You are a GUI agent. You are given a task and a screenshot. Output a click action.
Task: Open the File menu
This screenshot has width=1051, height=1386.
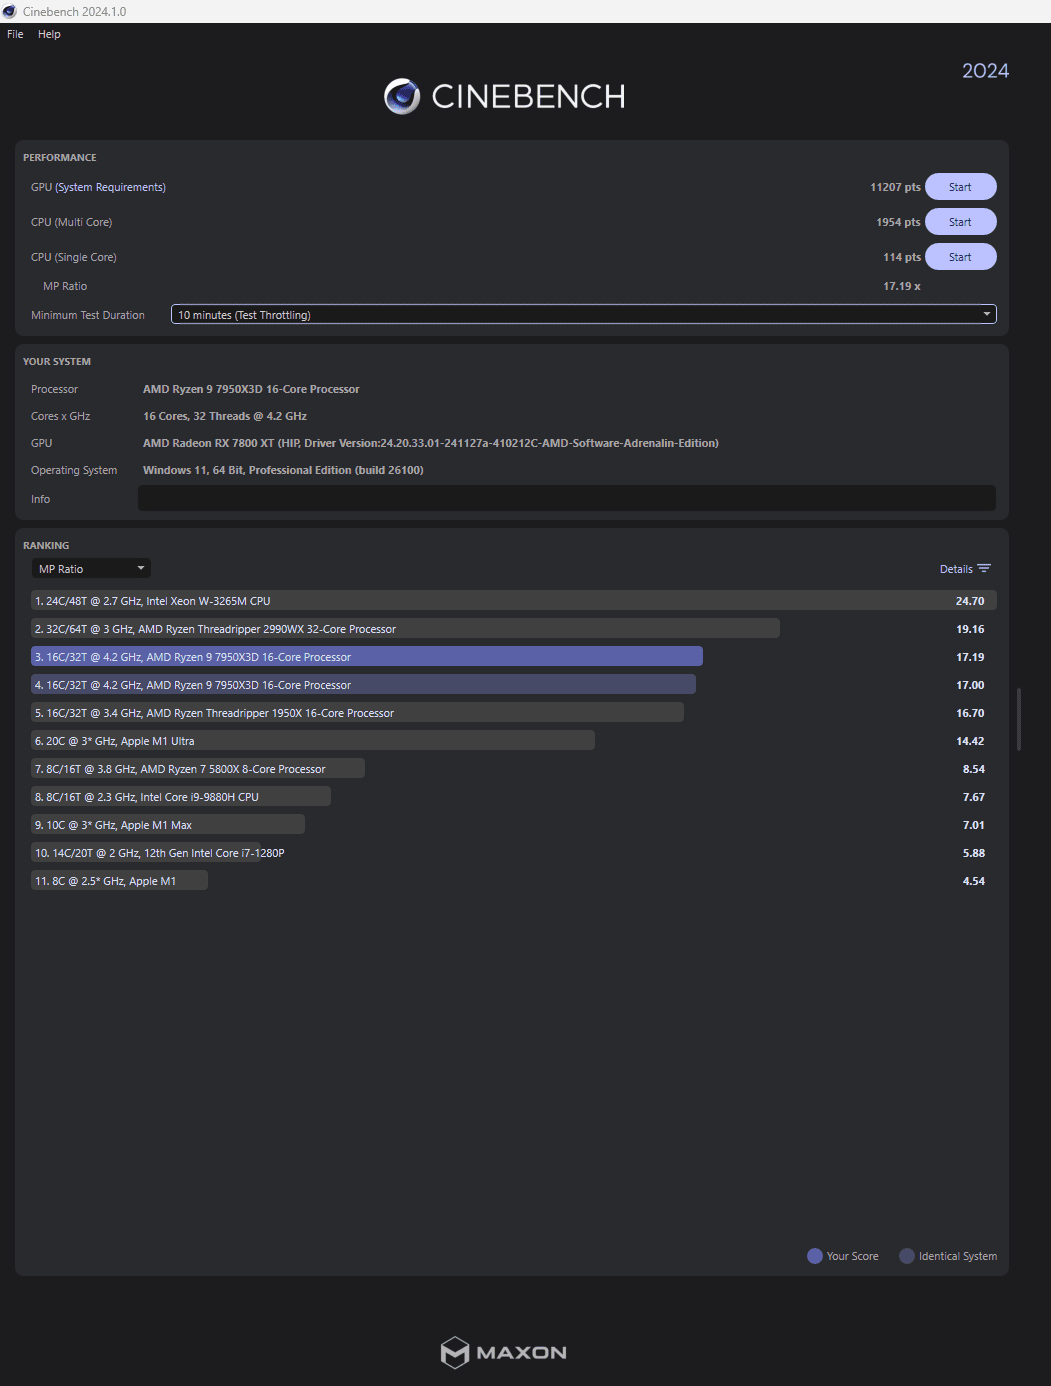pyautogui.click(x=15, y=34)
